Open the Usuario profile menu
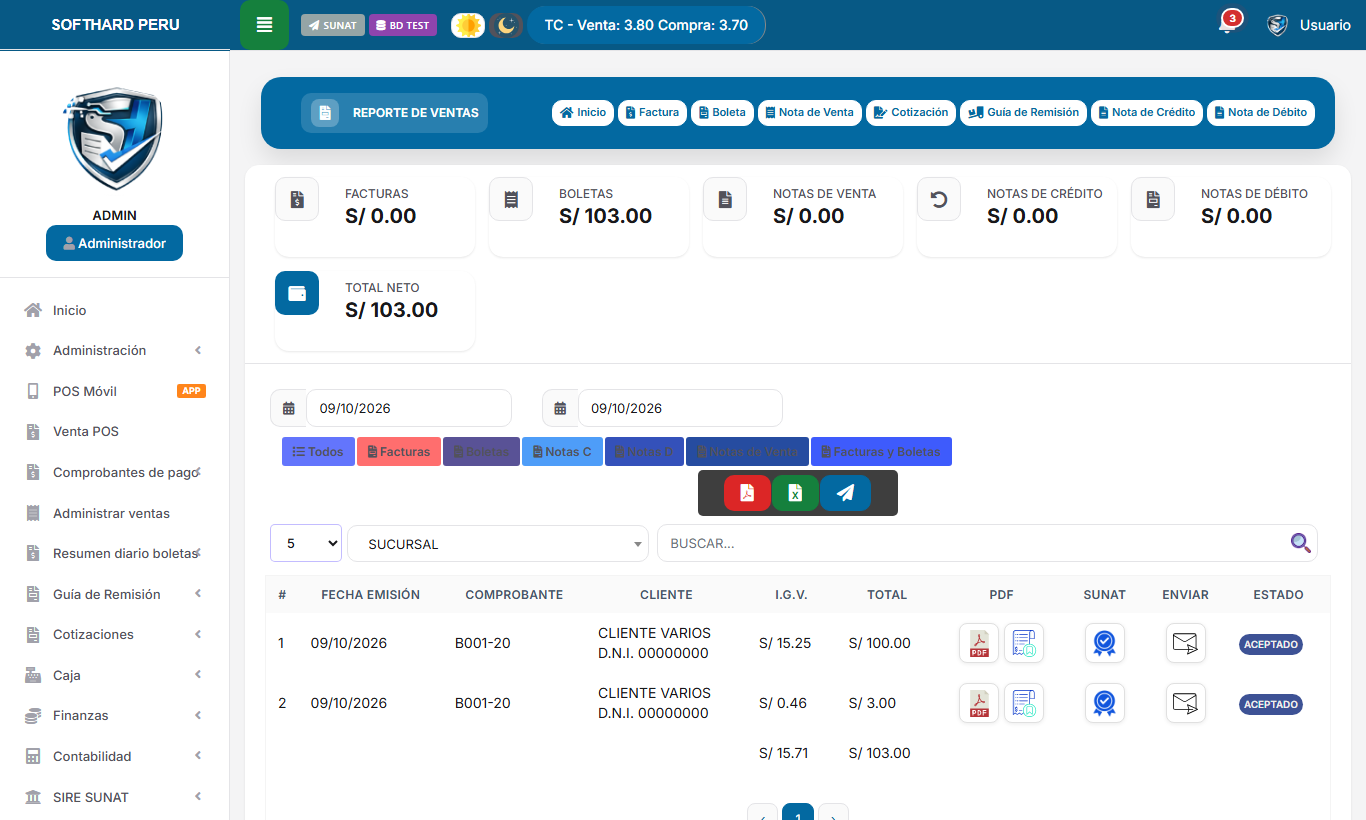This screenshot has height=820, width=1366. (x=1308, y=25)
